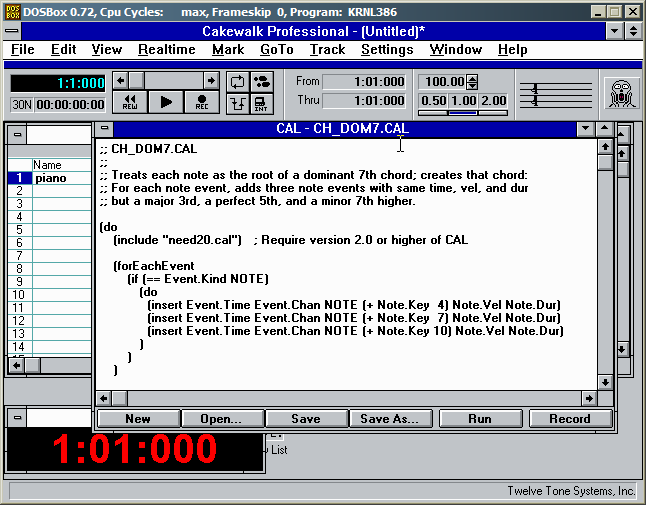Click the screaming face panic button
Screen dimensions: 646x505
(622, 94)
